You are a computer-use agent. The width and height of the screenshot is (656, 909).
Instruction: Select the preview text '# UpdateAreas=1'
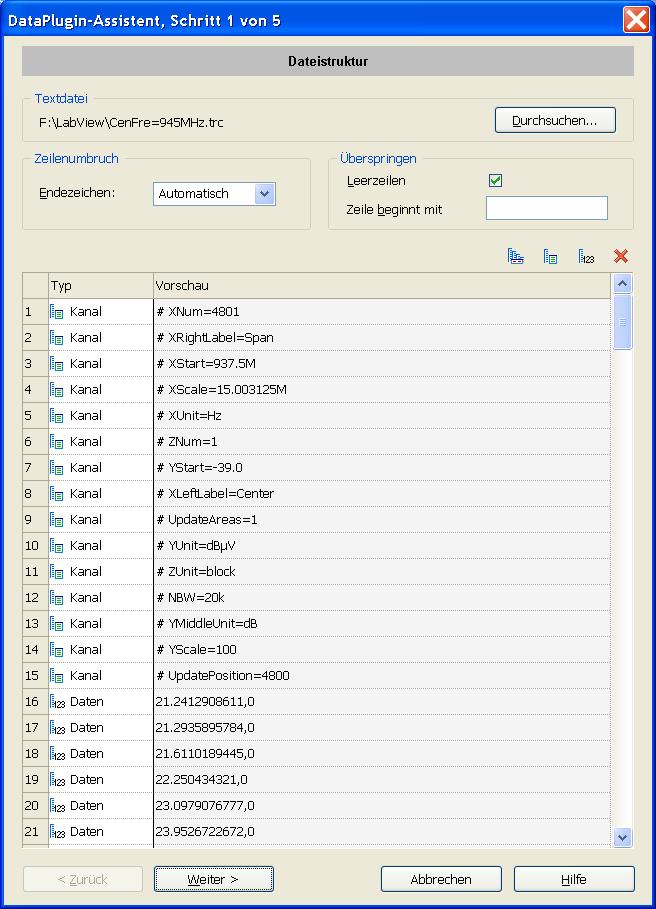click(207, 520)
